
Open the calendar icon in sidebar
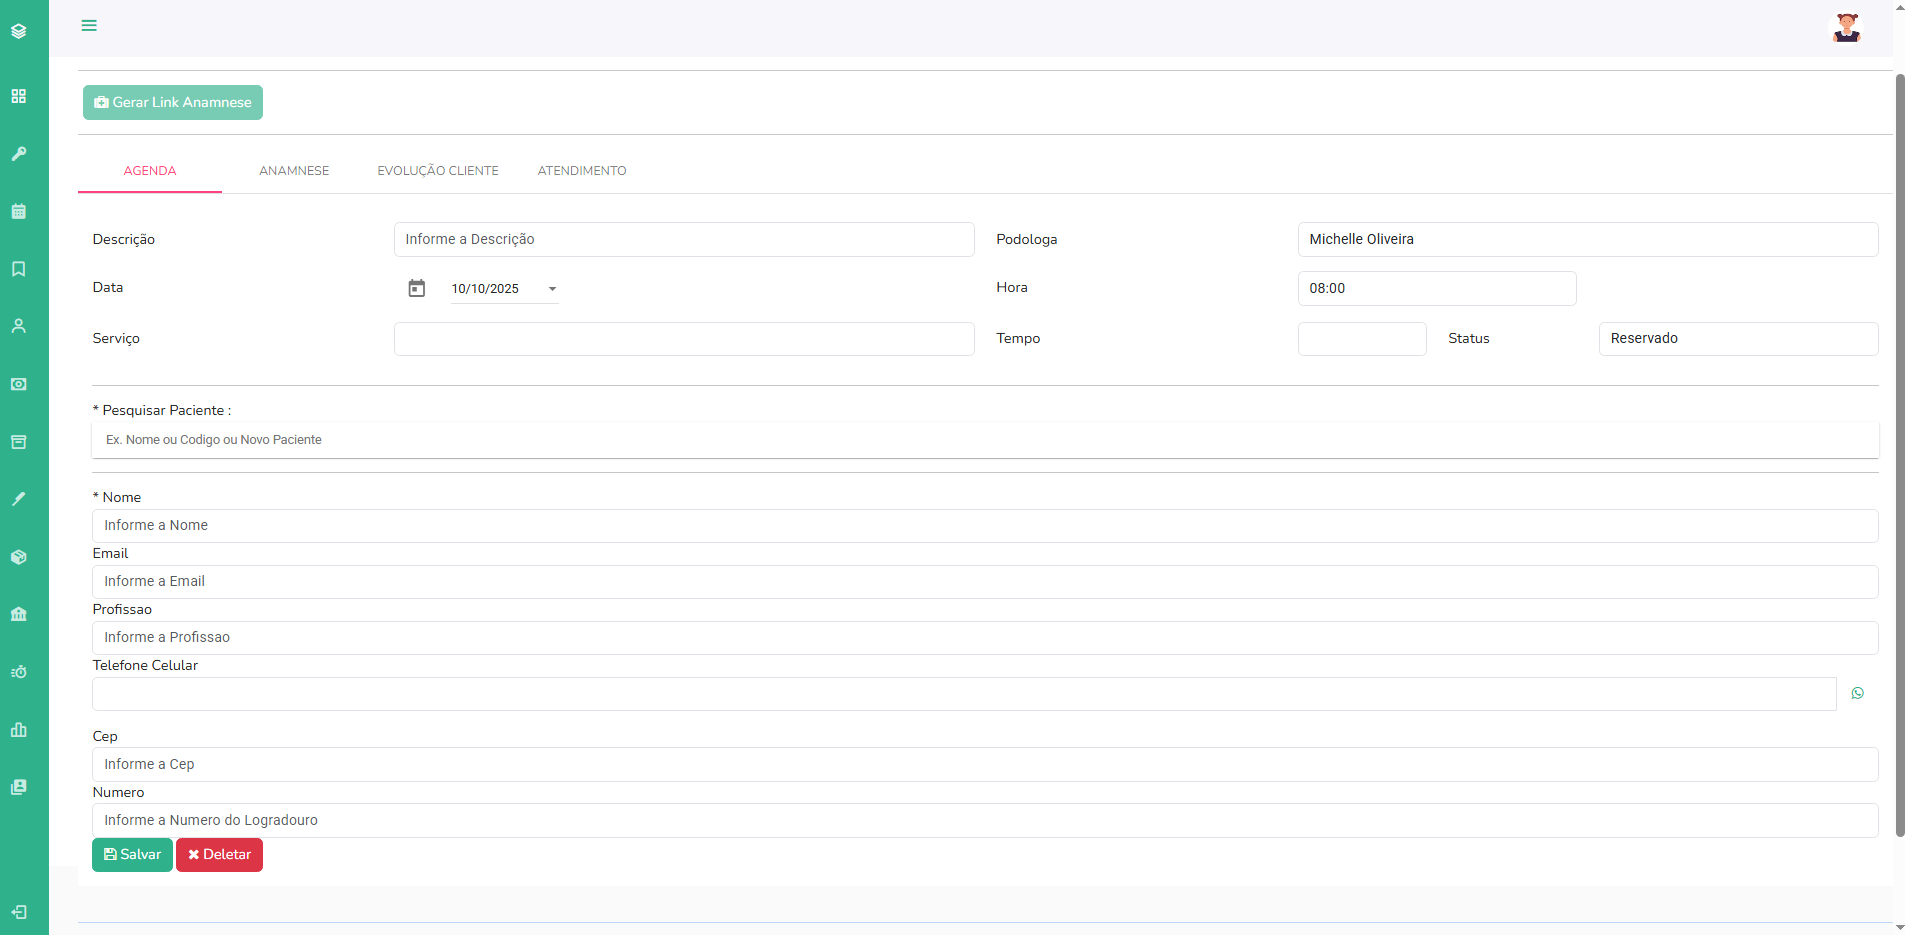(19, 211)
